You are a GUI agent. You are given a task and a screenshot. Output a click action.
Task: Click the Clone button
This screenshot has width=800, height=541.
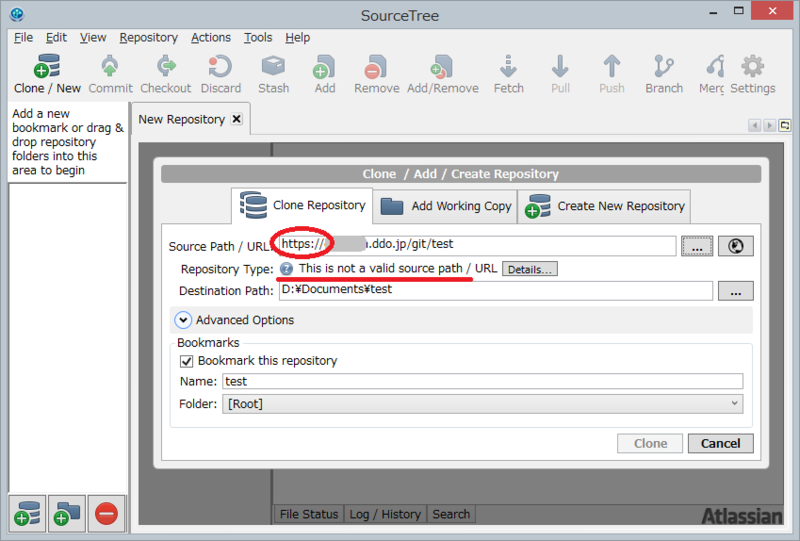click(x=650, y=444)
